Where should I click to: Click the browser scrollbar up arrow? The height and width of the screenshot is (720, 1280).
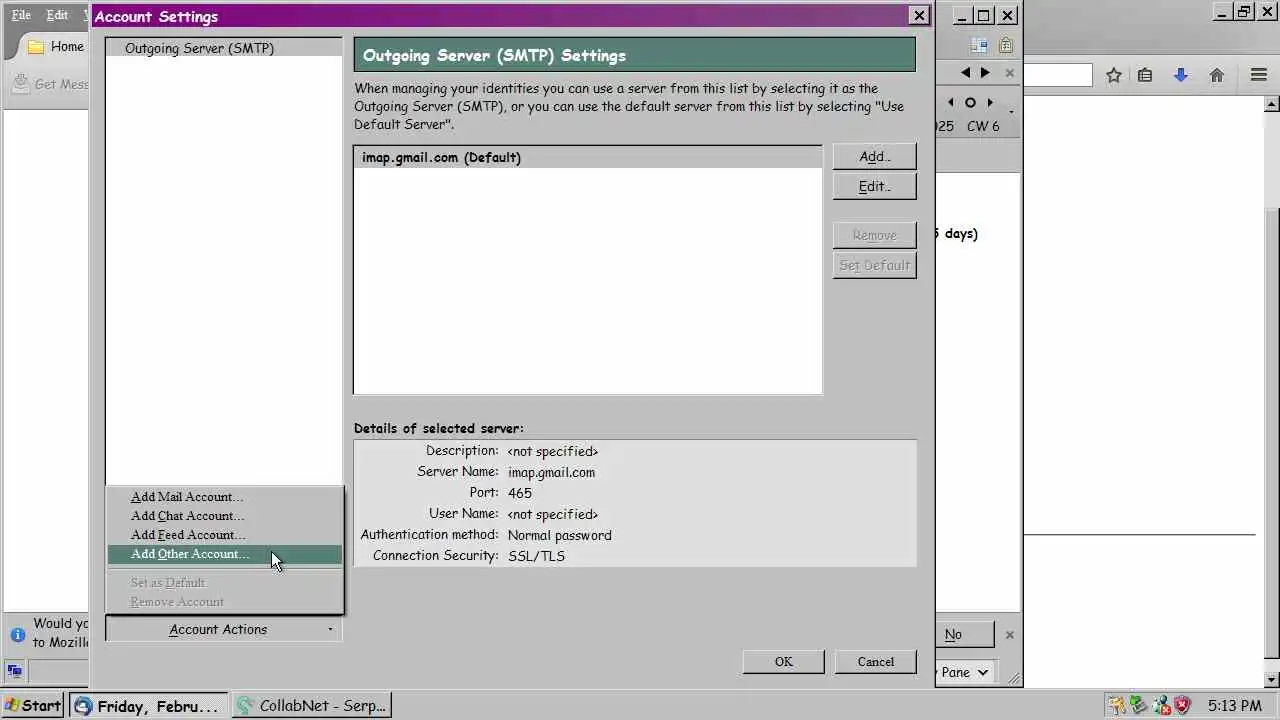click(x=1272, y=104)
